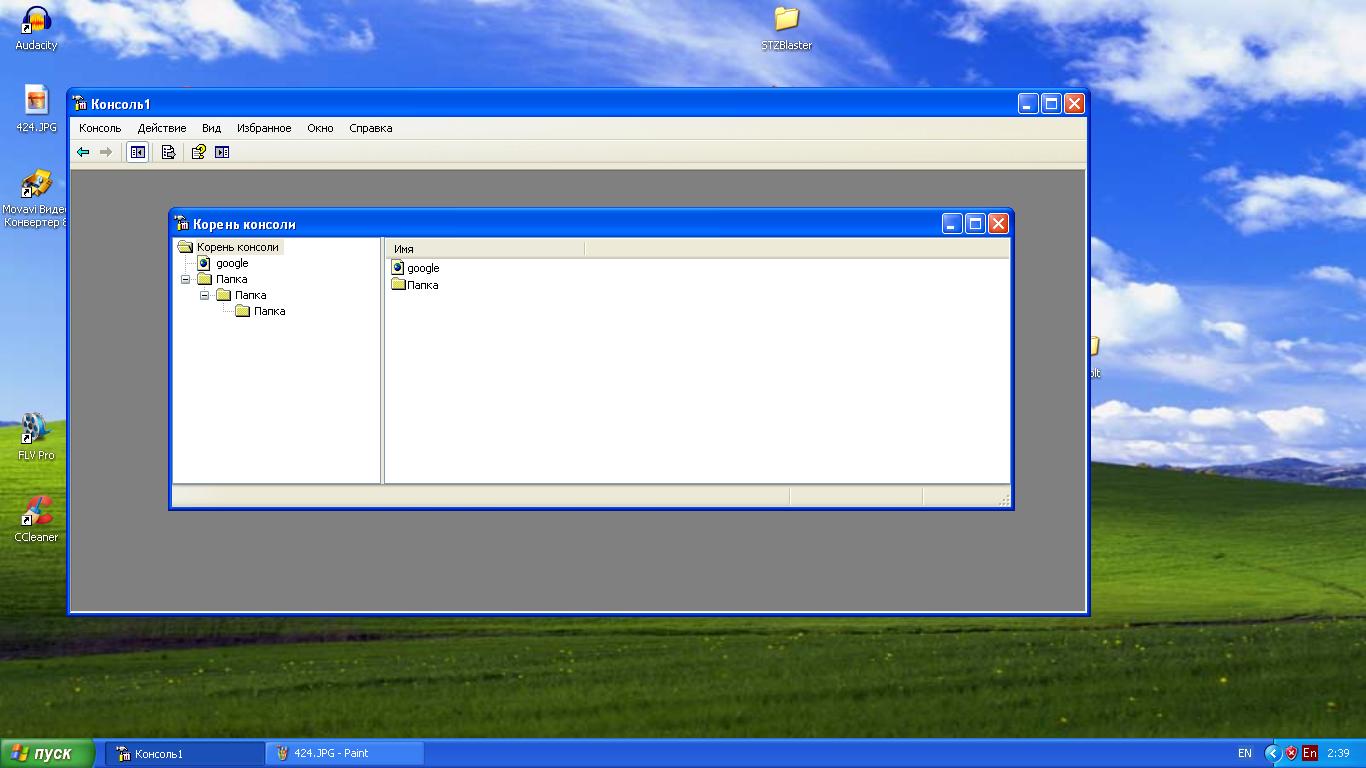Minimize the Корень консоли child window
1366x768 pixels.
point(952,223)
